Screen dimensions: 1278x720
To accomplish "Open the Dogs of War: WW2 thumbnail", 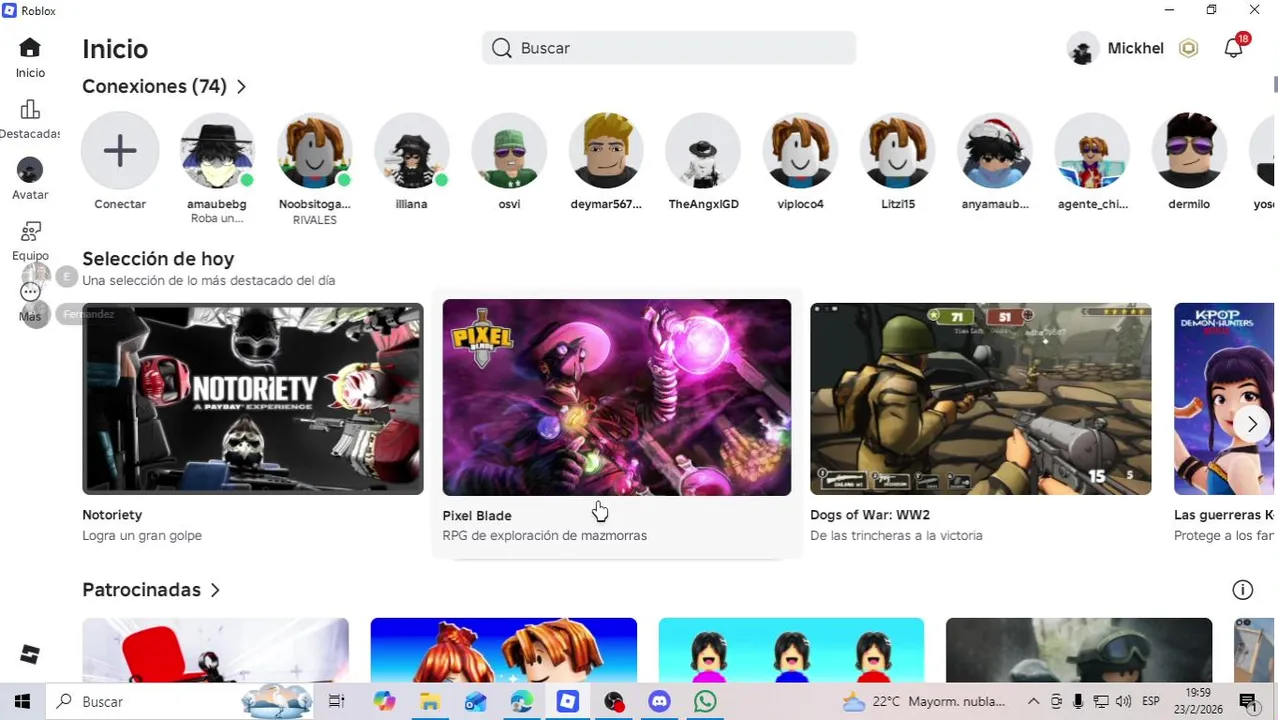I will [981, 399].
